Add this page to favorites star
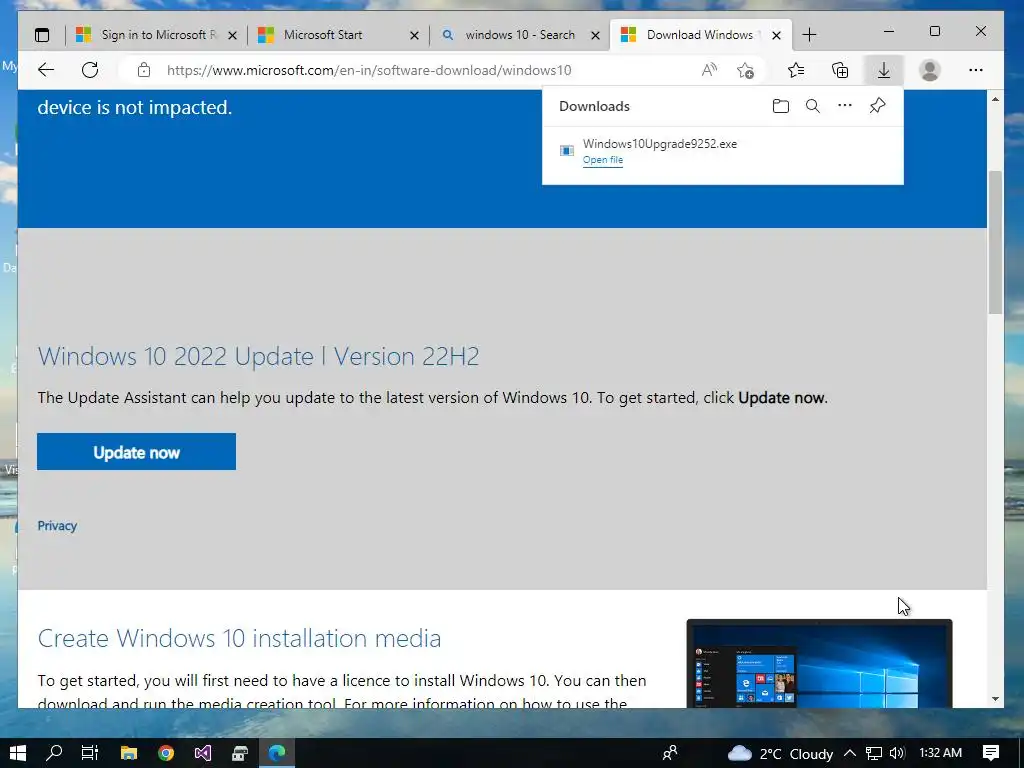1024x768 pixels. point(745,70)
